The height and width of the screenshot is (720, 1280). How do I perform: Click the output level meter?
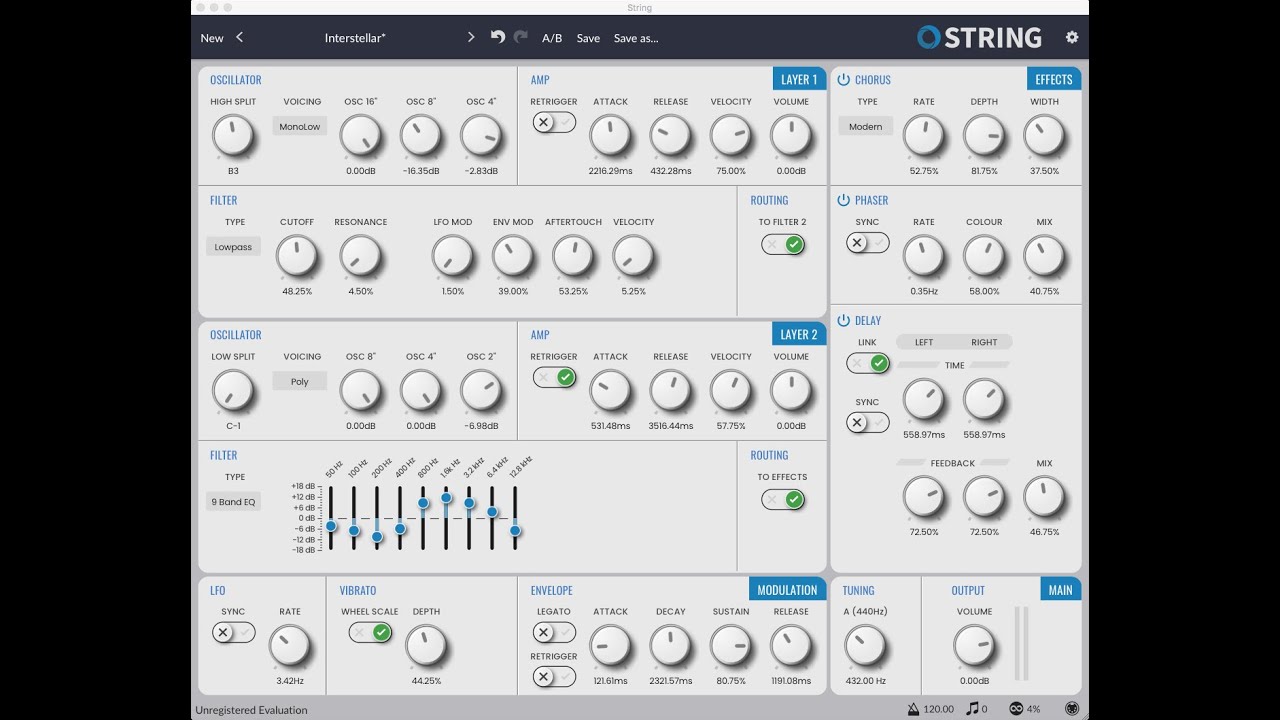pyautogui.click(x=1021, y=644)
